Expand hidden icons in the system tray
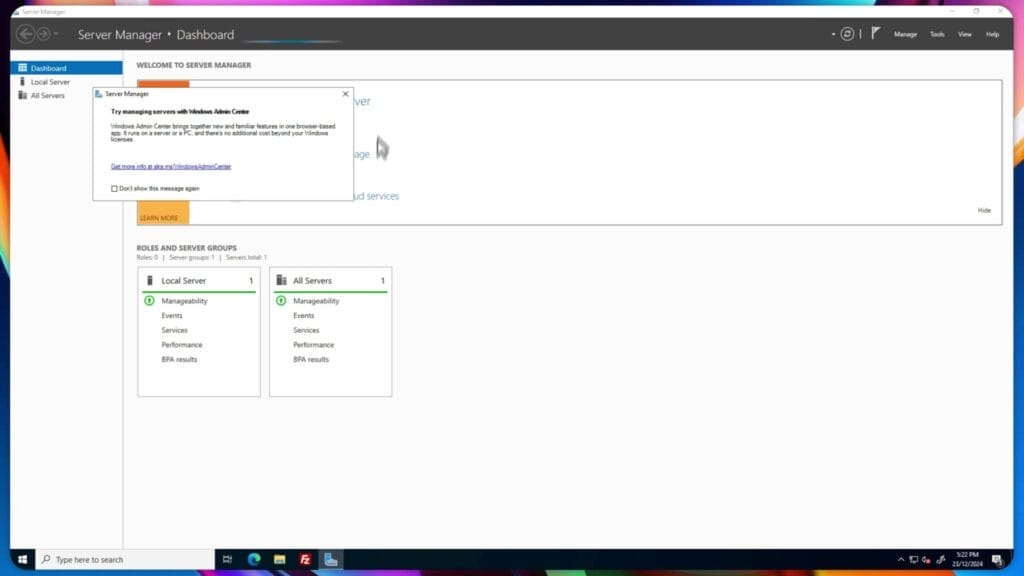Viewport: 1024px width, 576px height. (x=899, y=559)
